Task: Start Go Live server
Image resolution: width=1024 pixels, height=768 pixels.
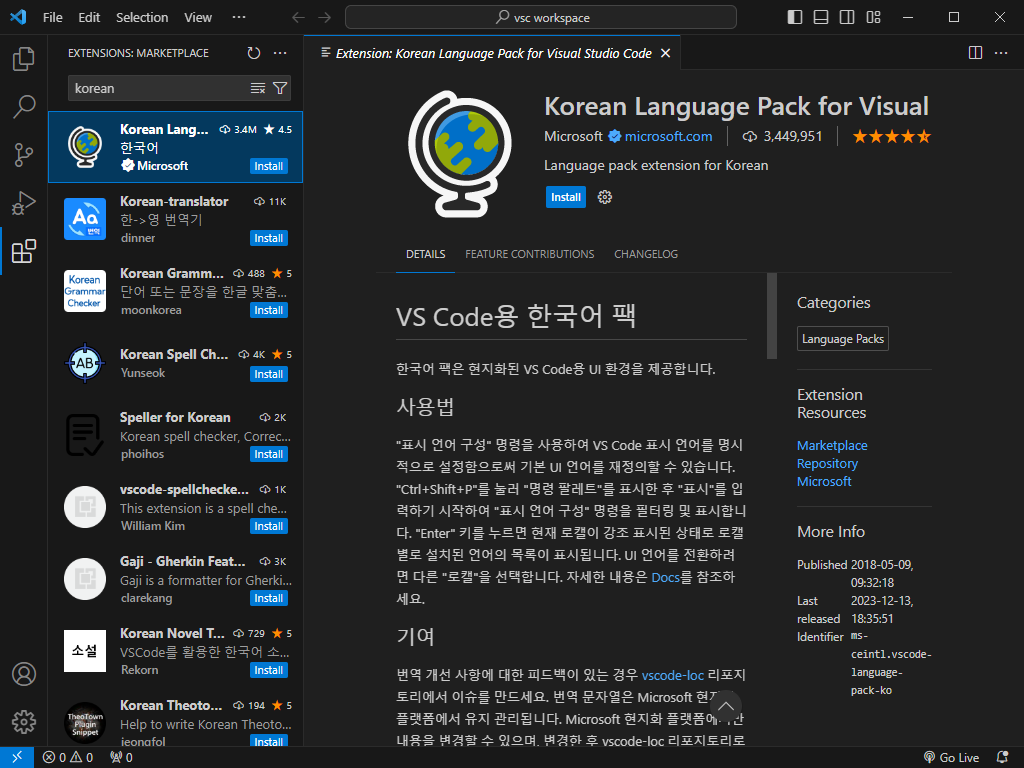Action: coord(952,758)
